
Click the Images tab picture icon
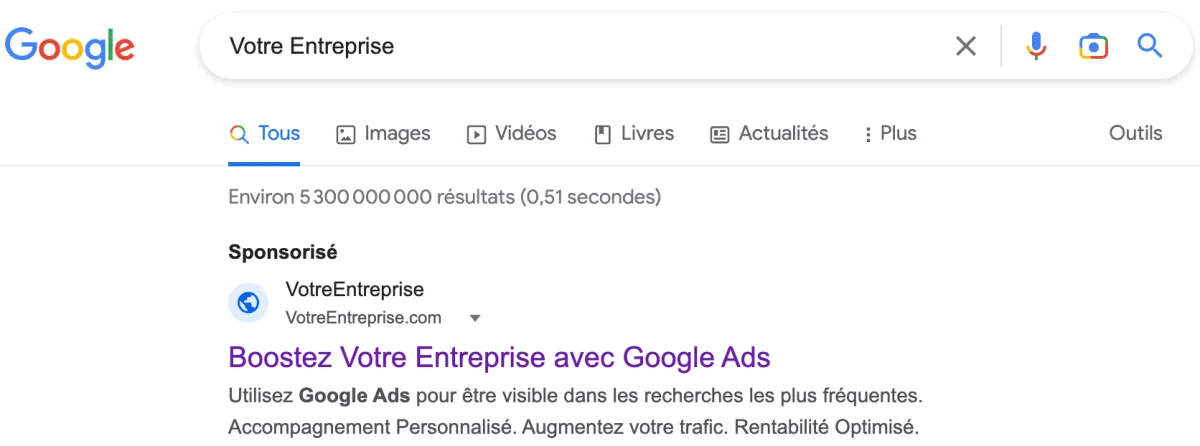[346, 134]
